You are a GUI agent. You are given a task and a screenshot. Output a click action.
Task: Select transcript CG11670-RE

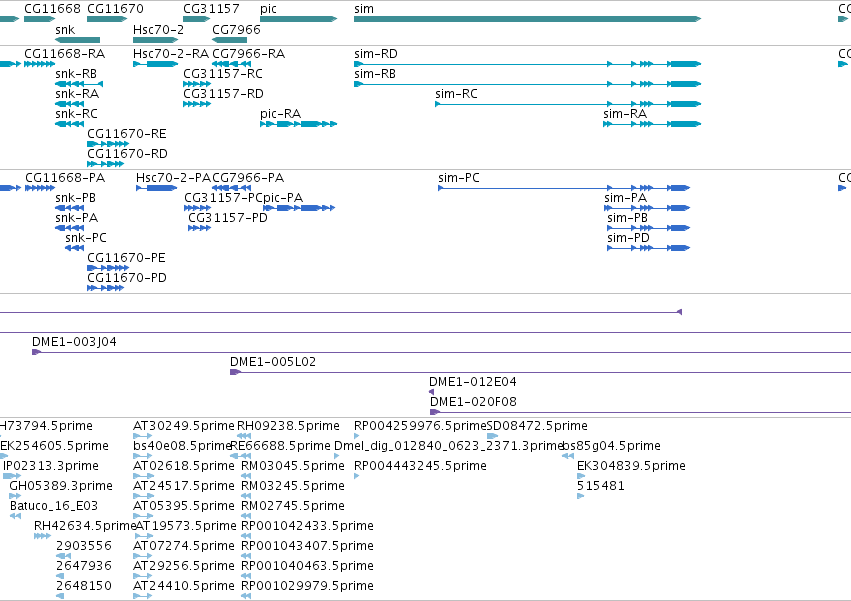(x=108, y=144)
